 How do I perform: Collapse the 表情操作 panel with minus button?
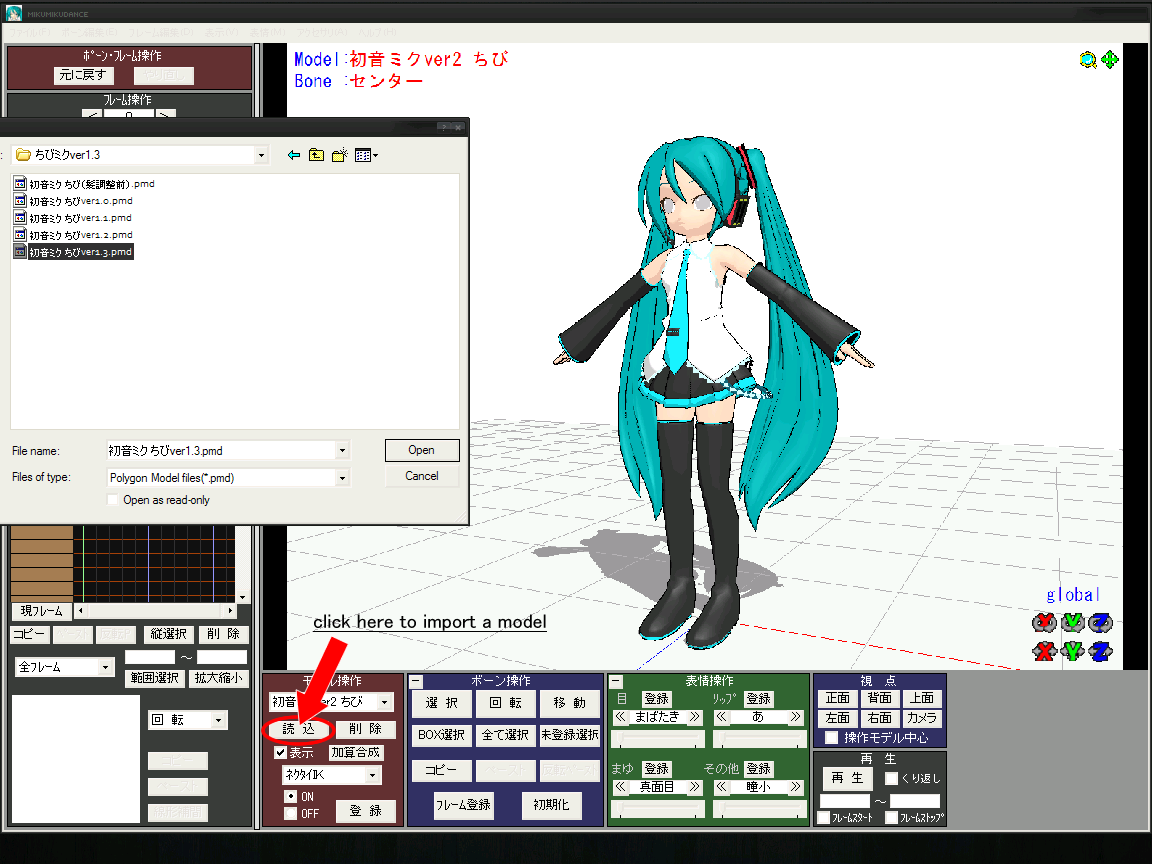616,682
